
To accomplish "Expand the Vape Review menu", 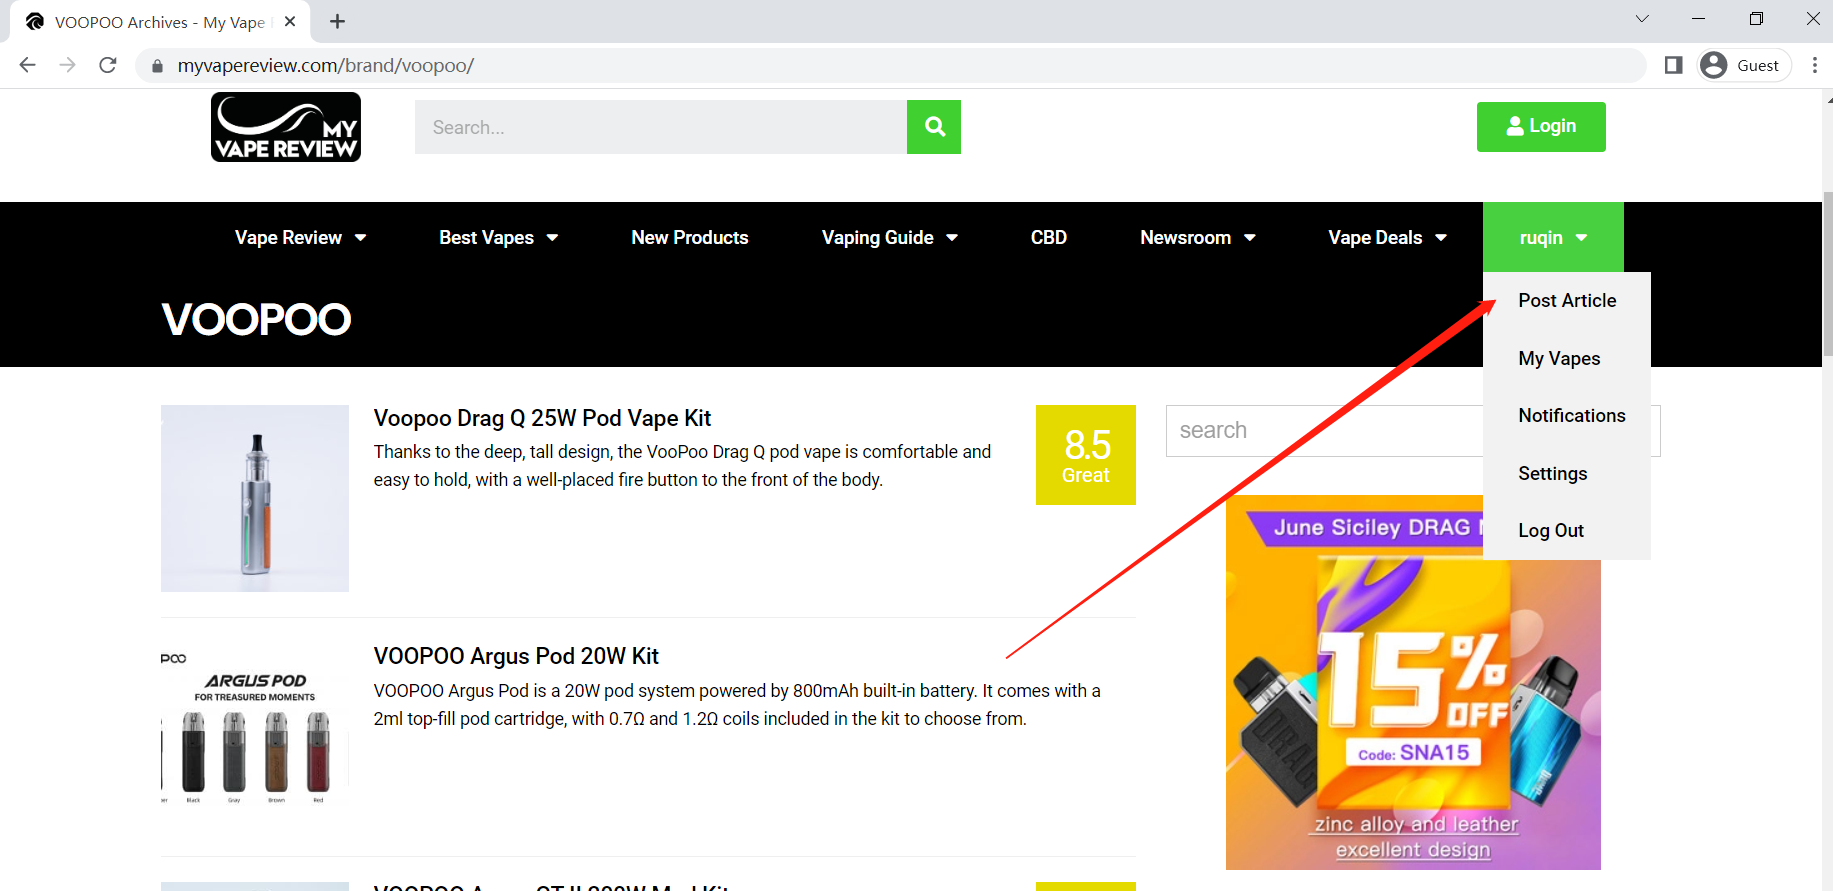I will (300, 237).
